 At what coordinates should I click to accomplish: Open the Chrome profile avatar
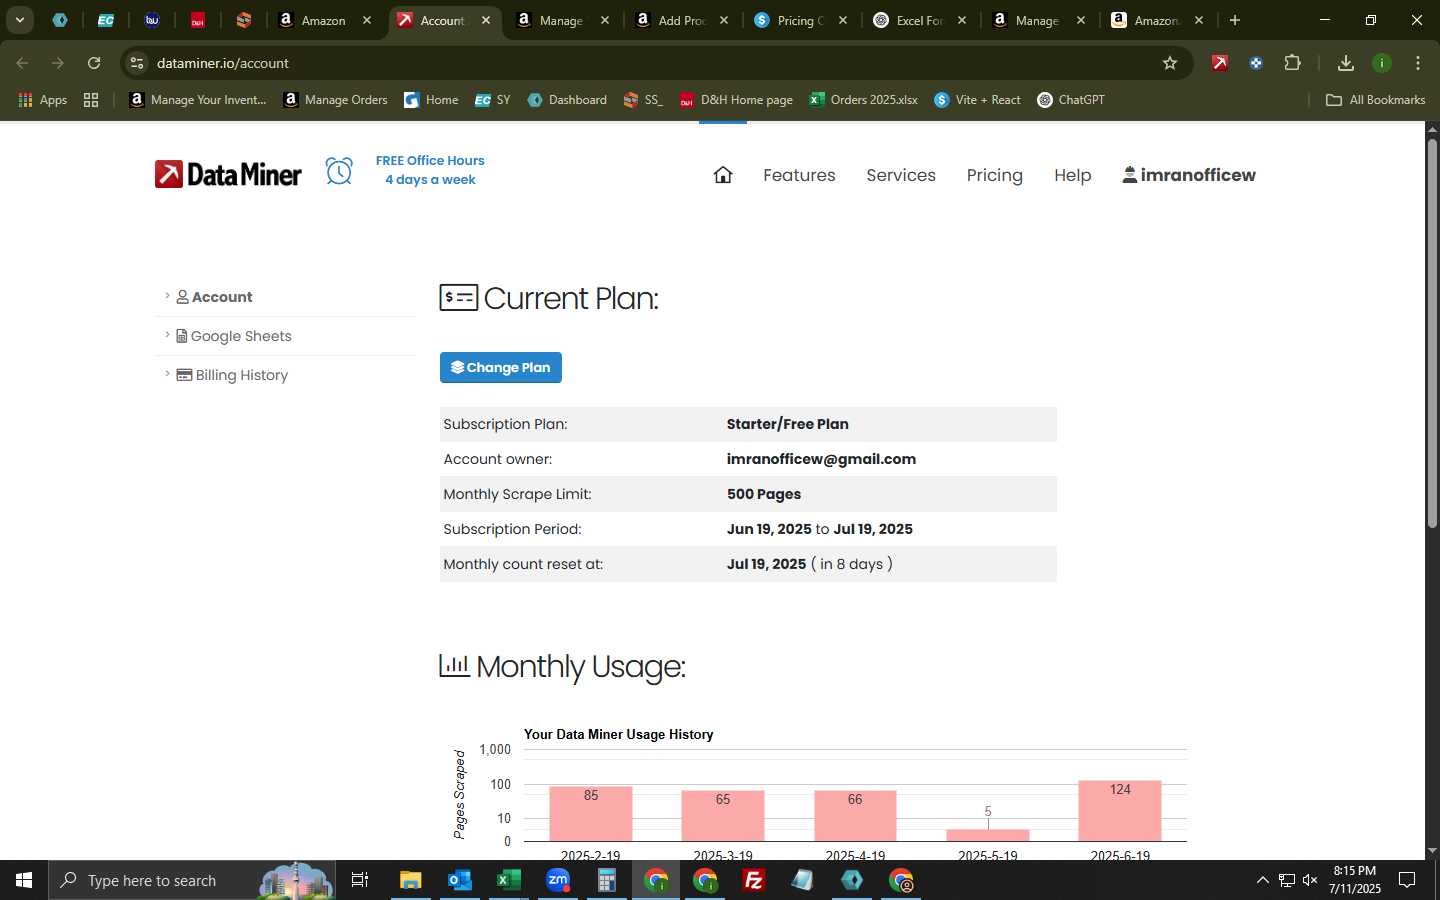click(x=1382, y=63)
